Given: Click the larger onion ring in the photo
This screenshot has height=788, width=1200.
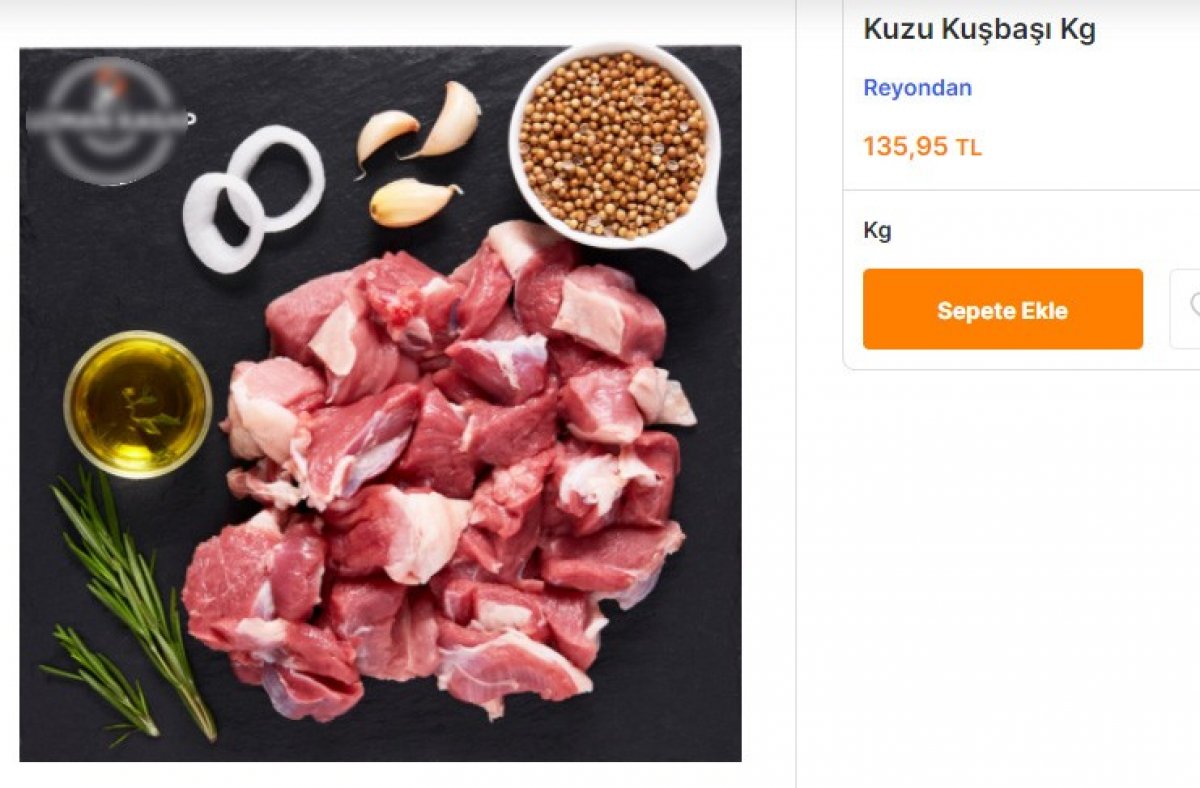Looking at the screenshot, I should coord(277,178).
